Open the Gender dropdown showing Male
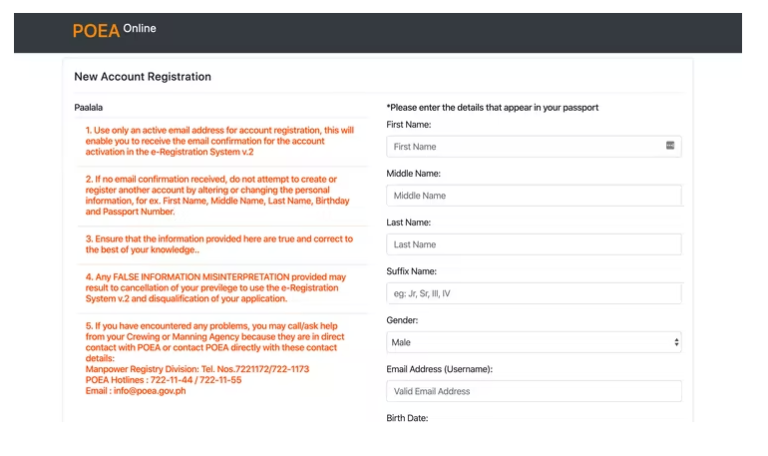Image resolution: width=768 pixels, height=456 pixels. coord(533,342)
